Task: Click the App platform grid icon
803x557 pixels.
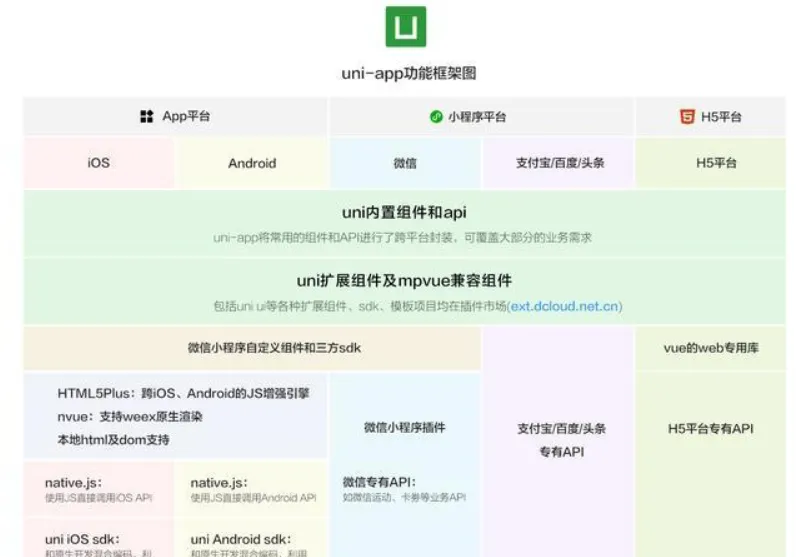Action: (146, 116)
